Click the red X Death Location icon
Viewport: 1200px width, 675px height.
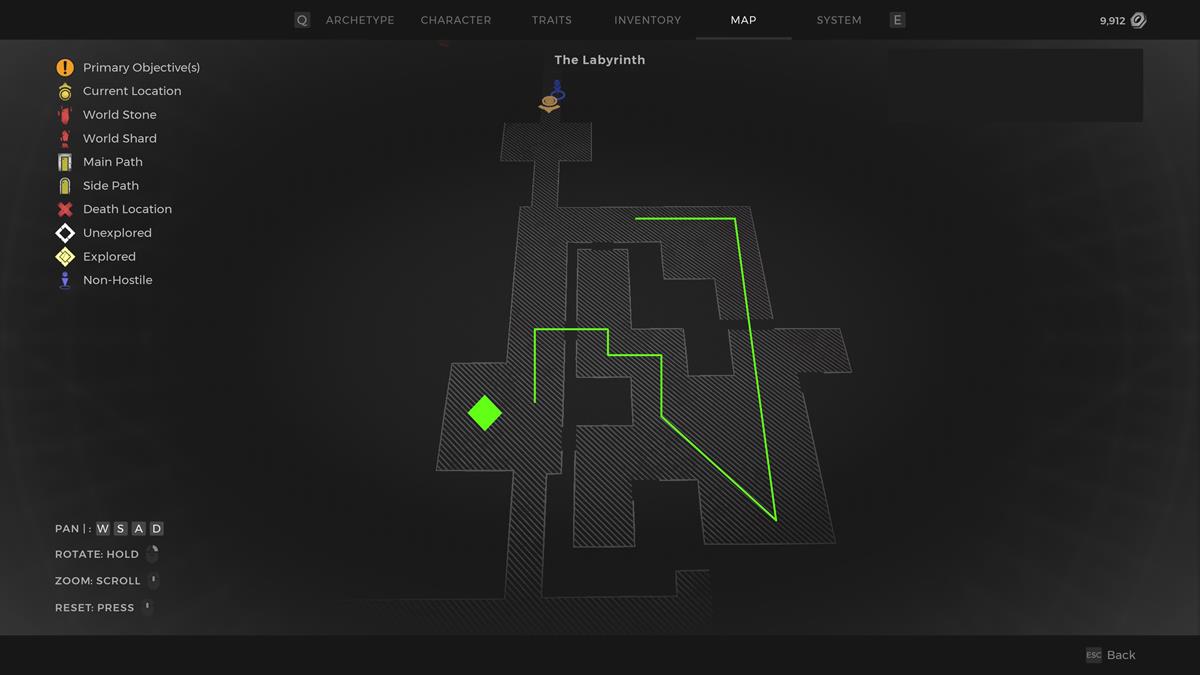[x=65, y=209]
